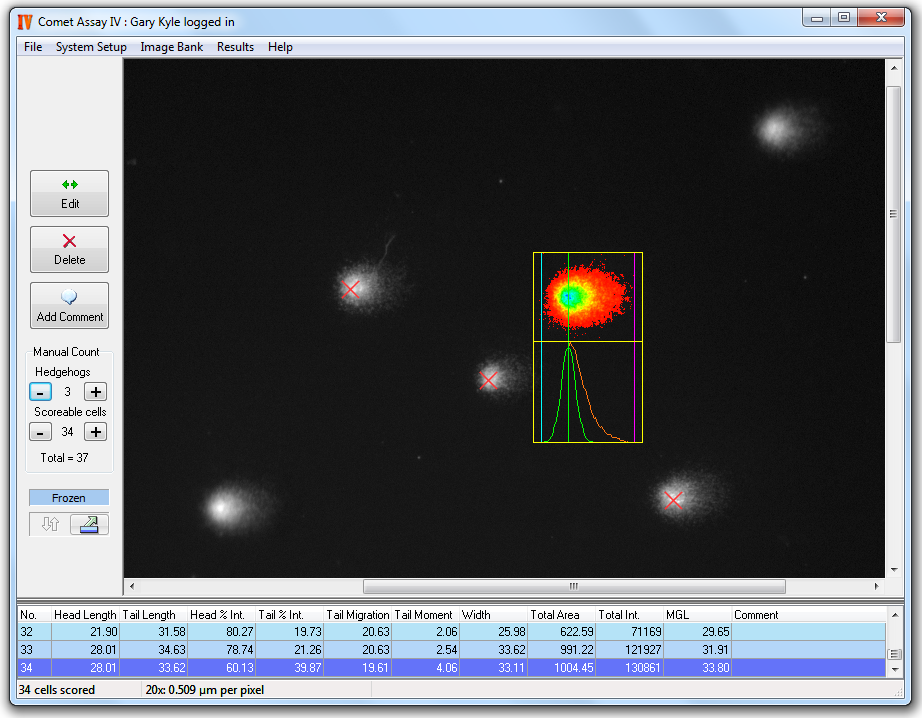922x718 pixels.
Task: Decrease the Scoreable cells count
Action: (x=40, y=432)
